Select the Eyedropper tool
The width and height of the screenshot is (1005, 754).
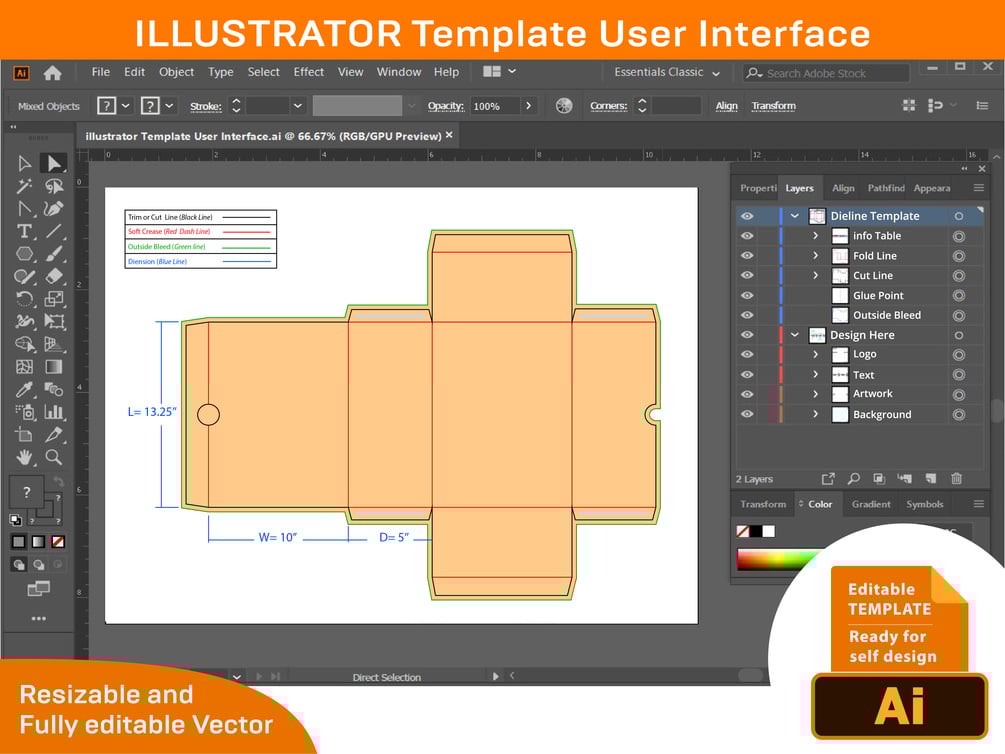pyautogui.click(x=24, y=389)
